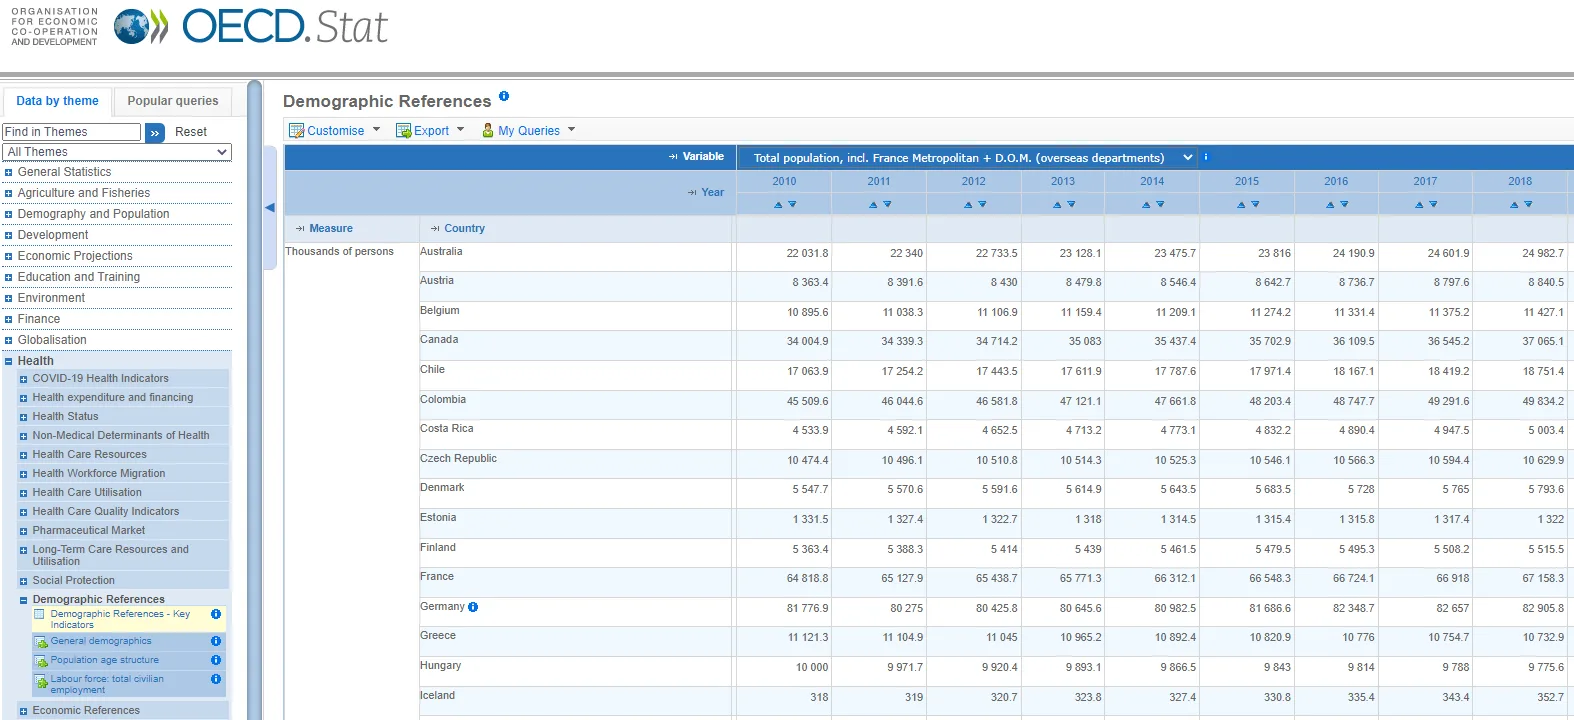The height and width of the screenshot is (720, 1574).
Task: Open the Customise dropdown arrow
Action: [x=376, y=130]
